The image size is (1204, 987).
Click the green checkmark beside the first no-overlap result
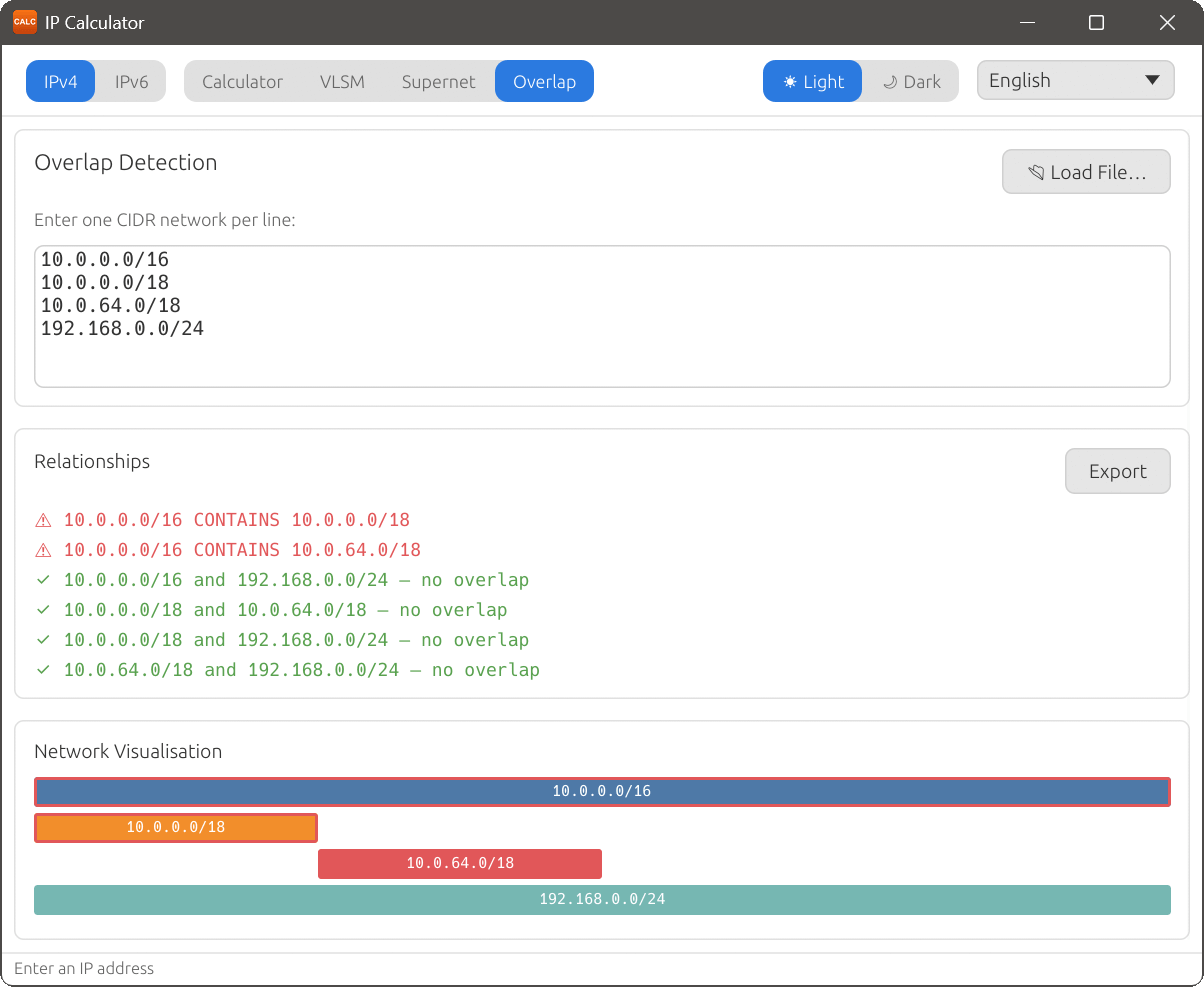pyautogui.click(x=42, y=579)
